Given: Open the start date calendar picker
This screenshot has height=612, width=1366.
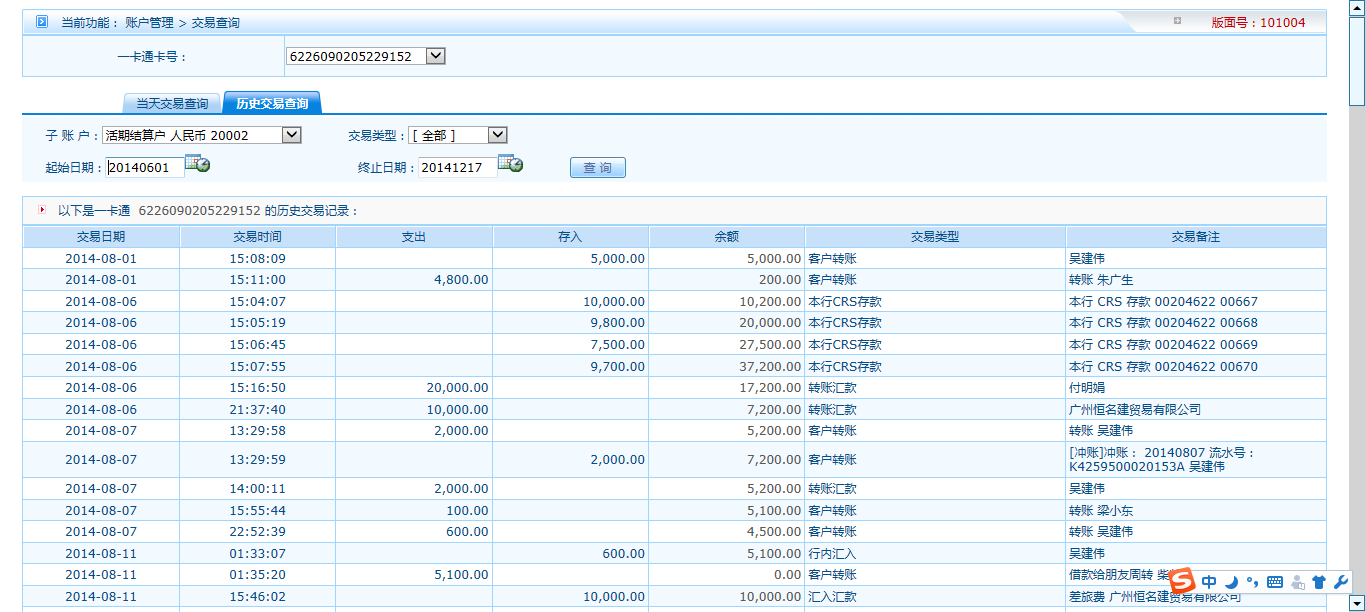Looking at the screenshot, I should (x=197, y=165).
